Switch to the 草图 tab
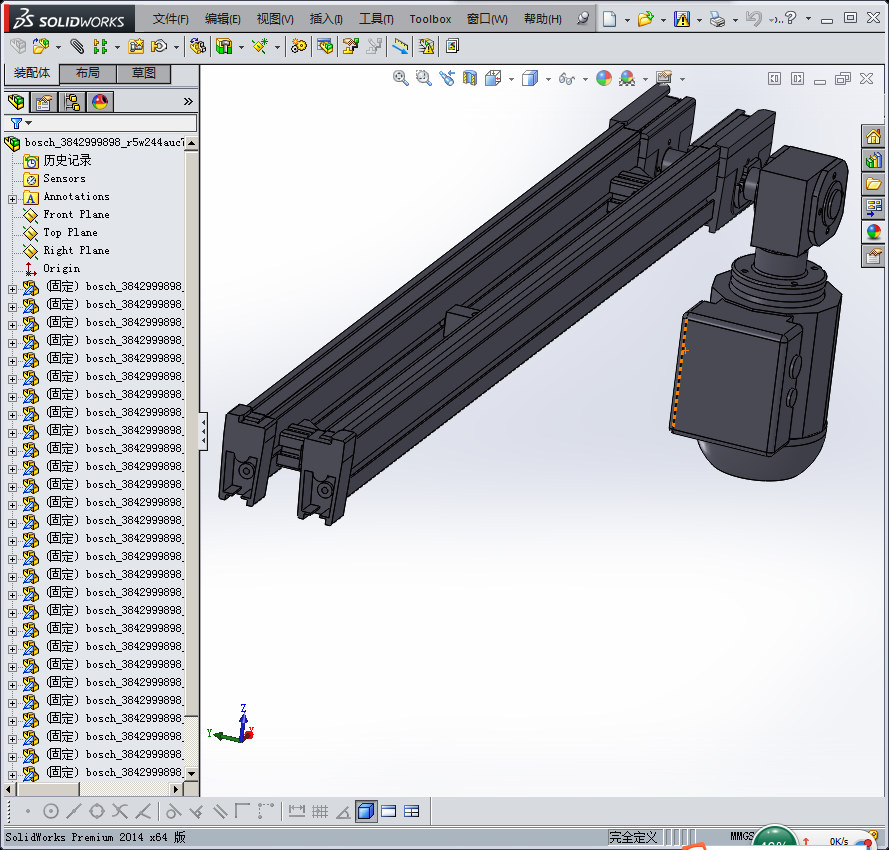 [143, 73]
